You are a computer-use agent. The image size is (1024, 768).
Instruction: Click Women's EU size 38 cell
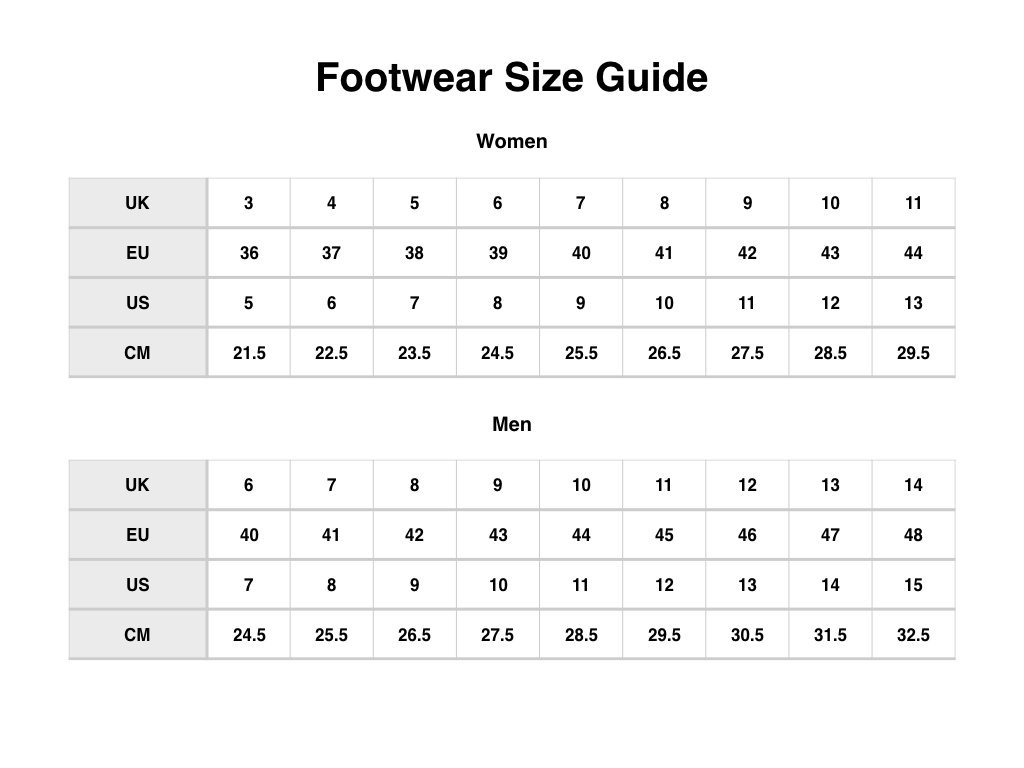[415, 253]
